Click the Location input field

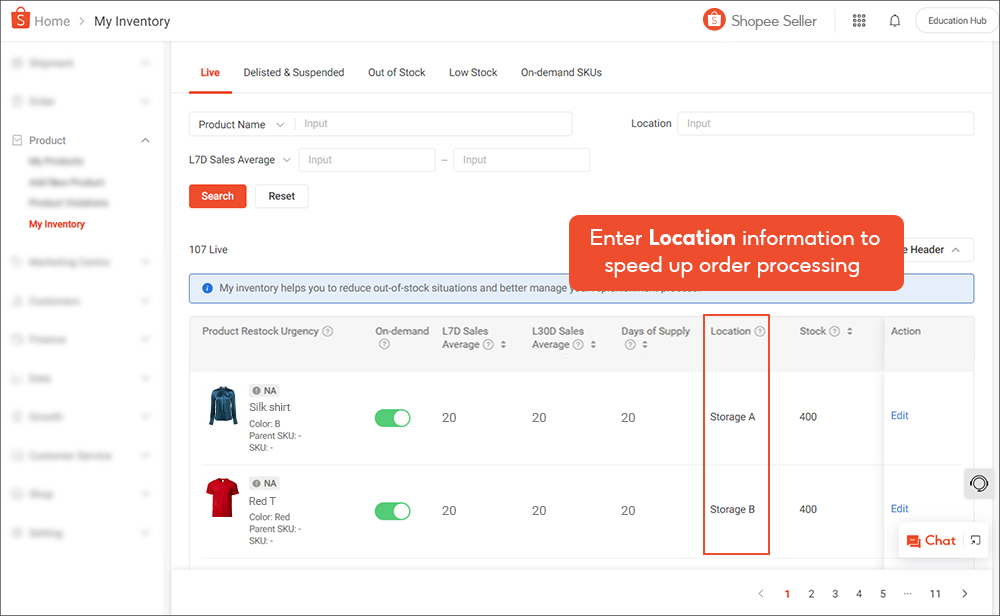(825, 124)
